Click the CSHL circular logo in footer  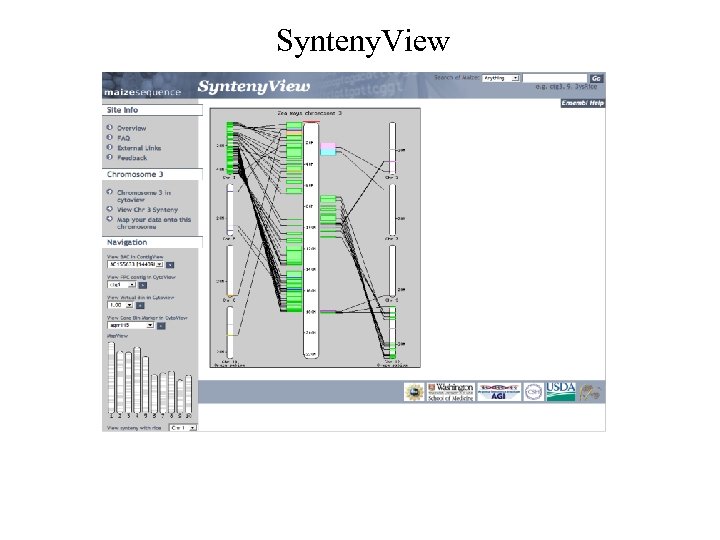click(533, 392)
